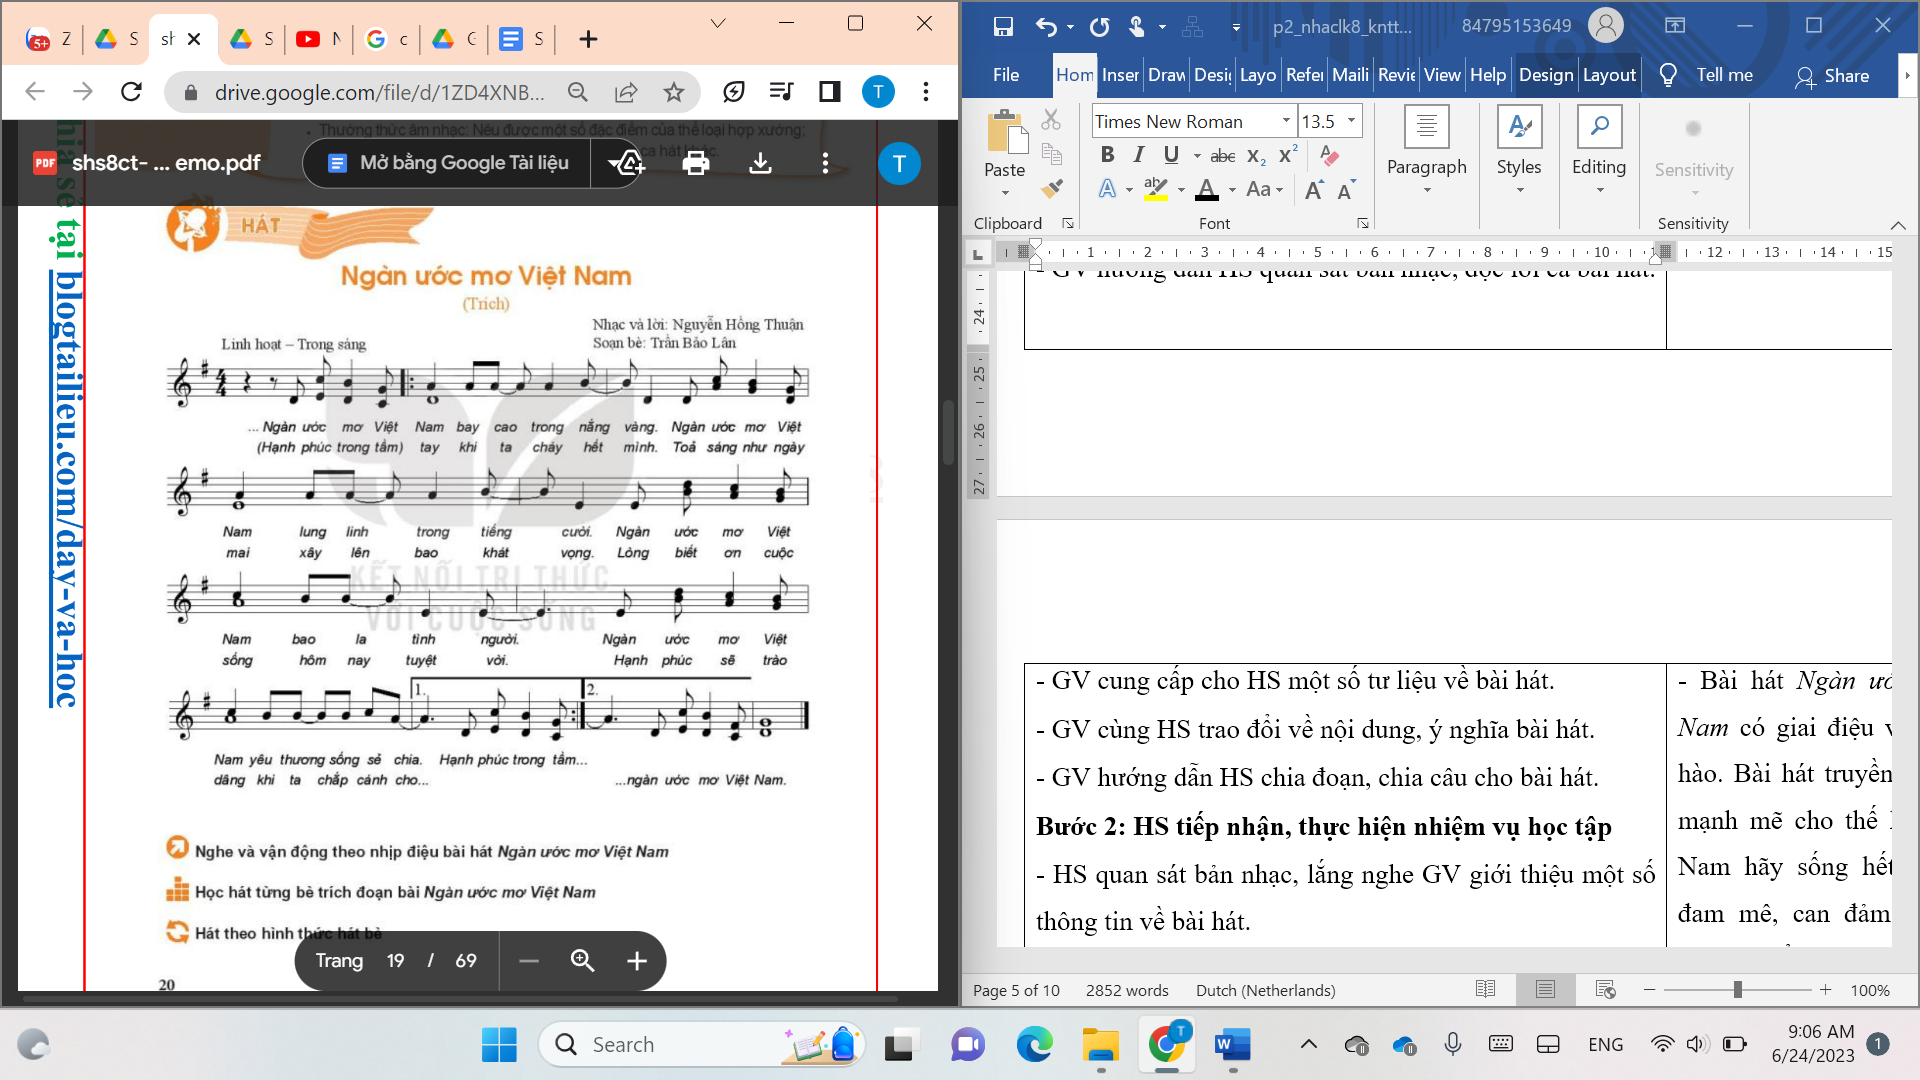The image size is (1920, 1080).
Task: Open the File menu in Word
Action: [x=1006, y=75]
